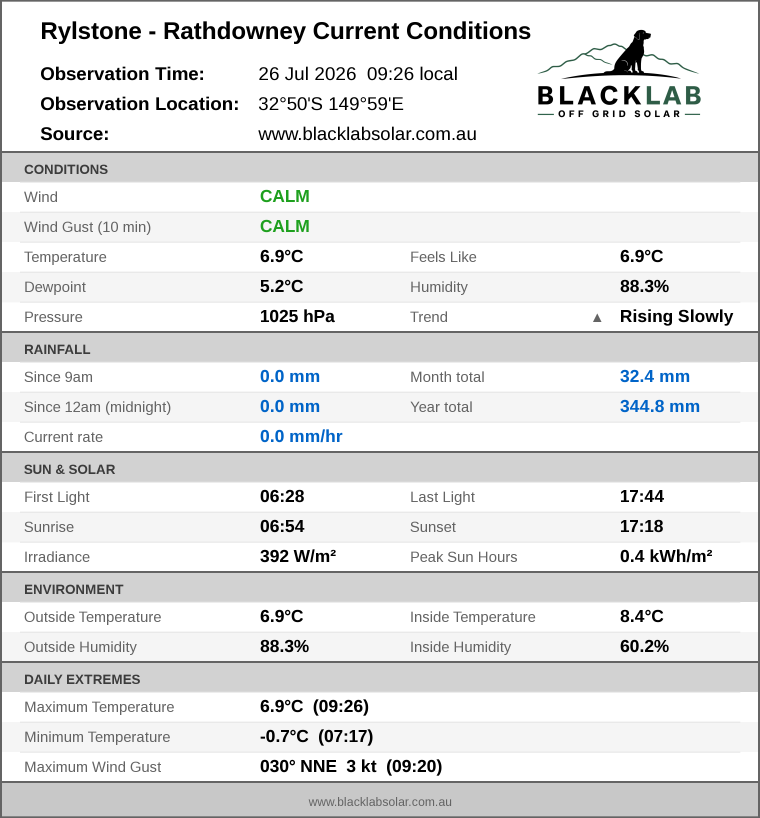Click the Pressure value 1025 hPa
Viewport: 760px width, 818px height.
(297, 317)
